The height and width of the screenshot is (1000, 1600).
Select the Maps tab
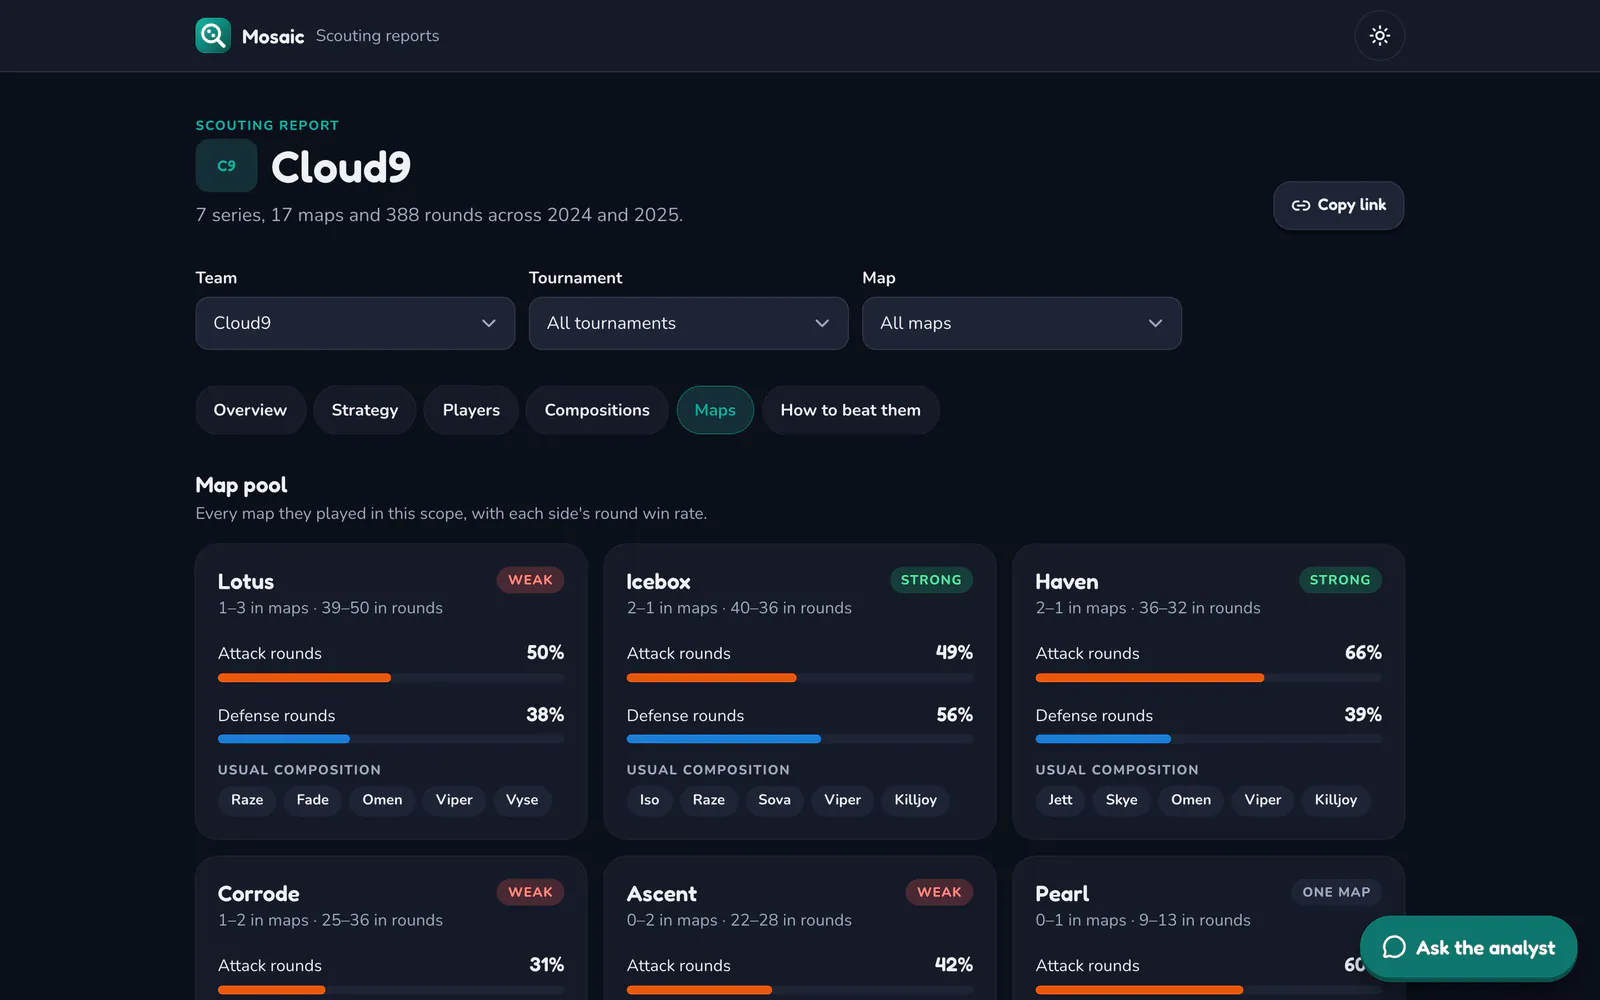(x=715, y=410)
